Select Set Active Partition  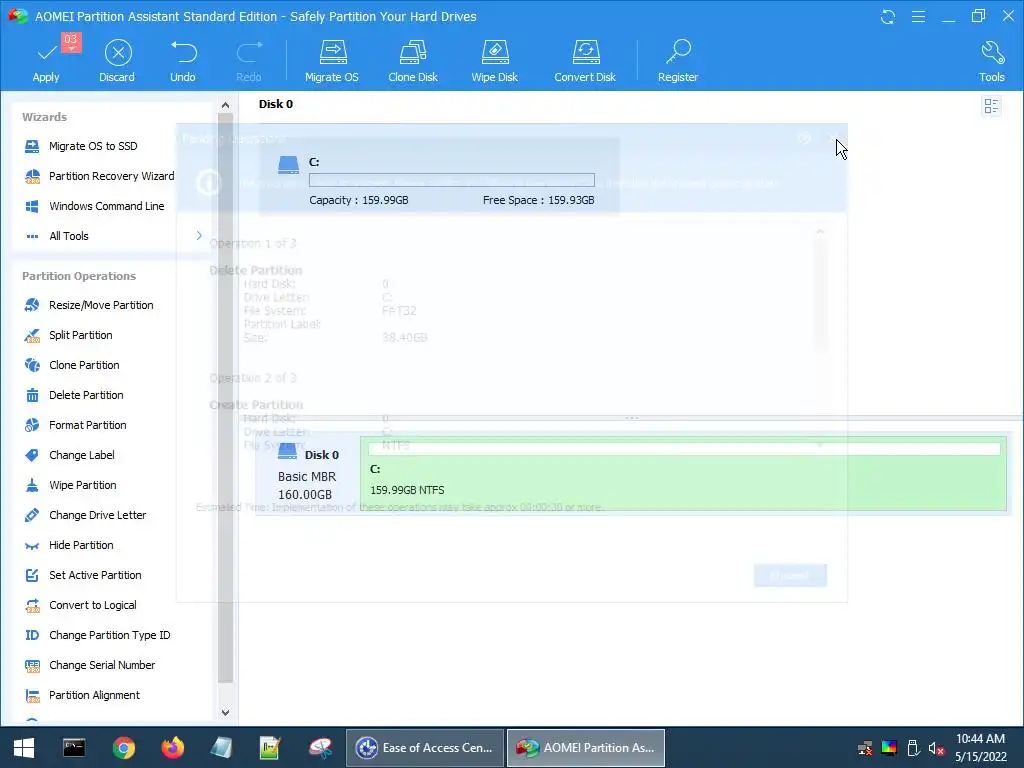click(82, 575)
